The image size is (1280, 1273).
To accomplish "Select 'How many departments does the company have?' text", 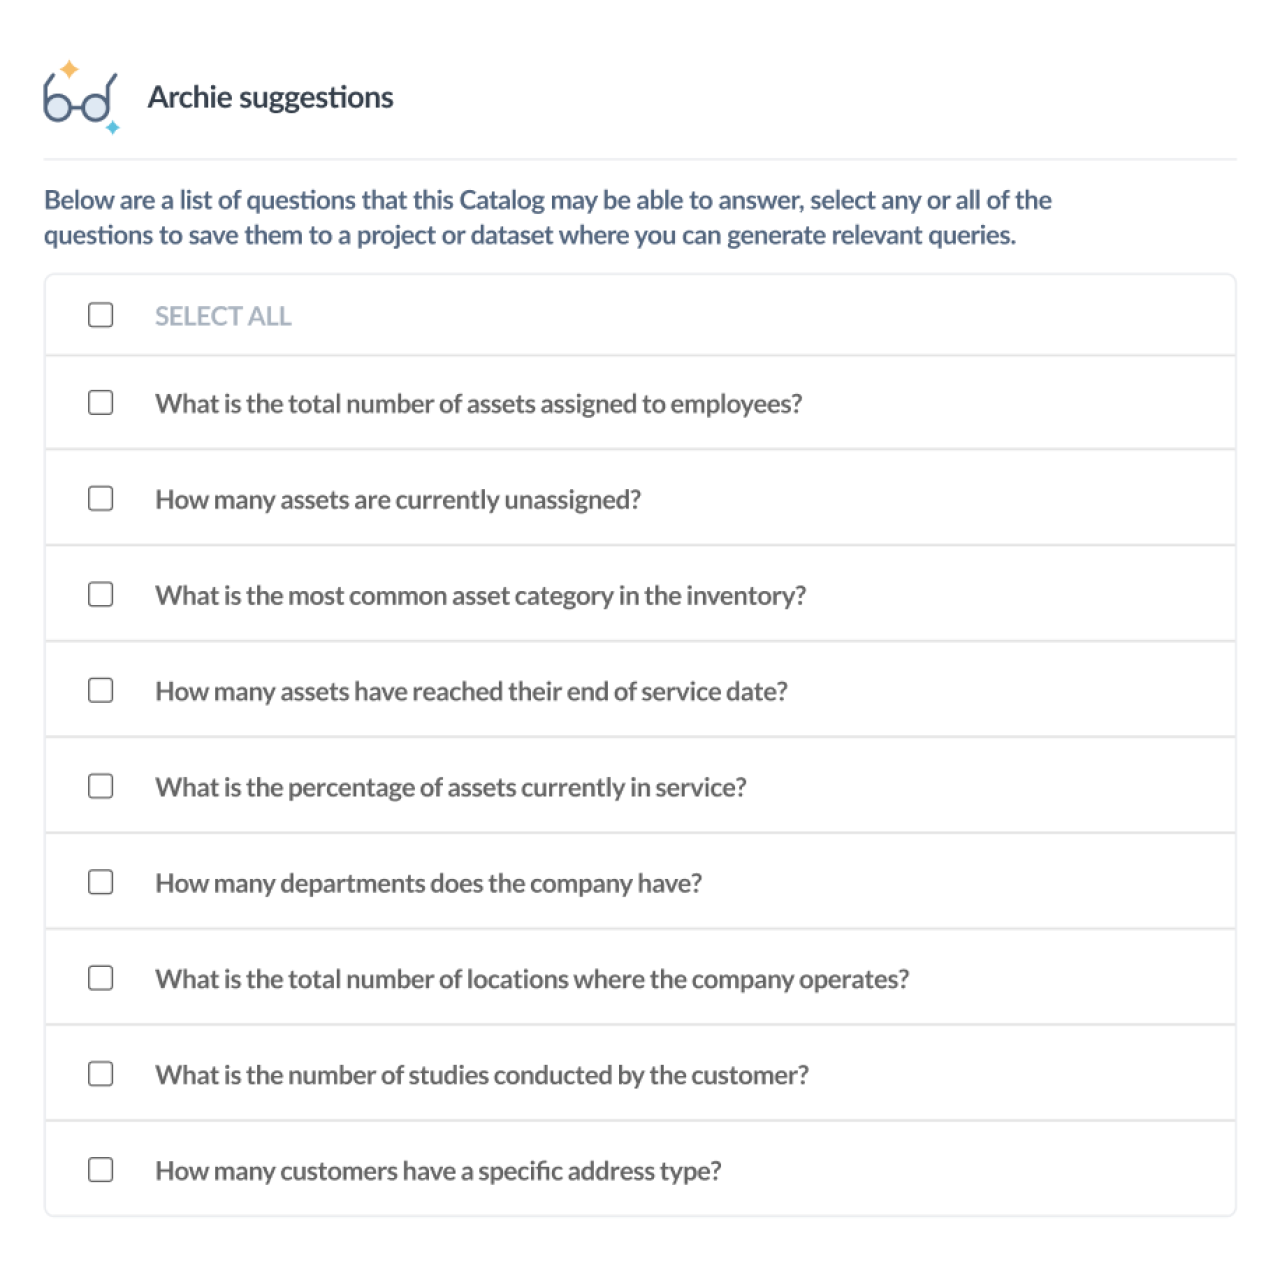I will click(x=428, y=884).
